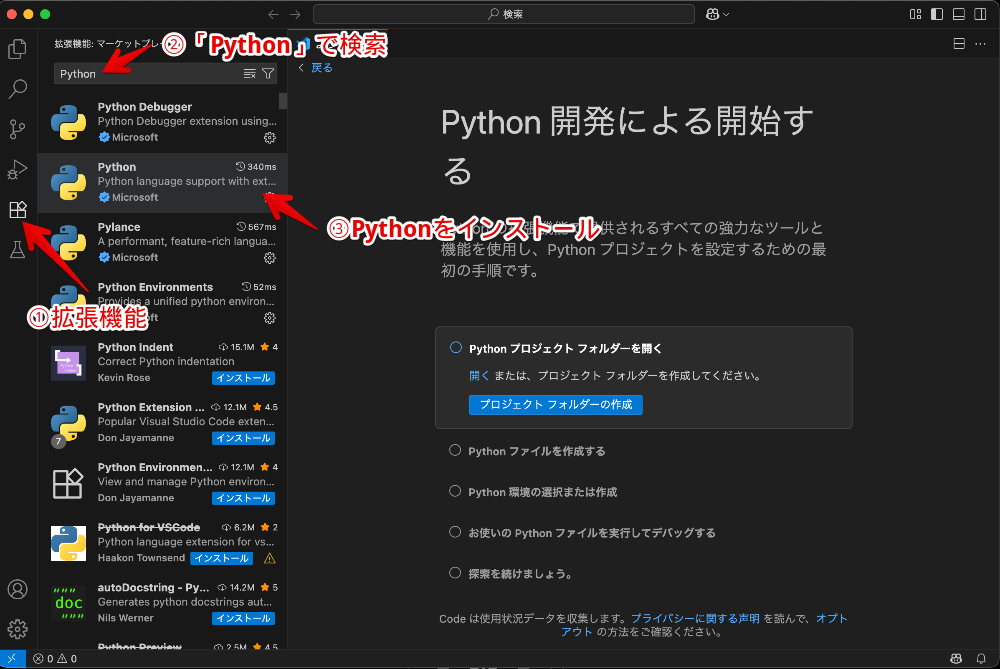Click the extensions list scrollbar
This screenshot has height=669, width=1000.
pyautogui.click(x=283, y=100)
